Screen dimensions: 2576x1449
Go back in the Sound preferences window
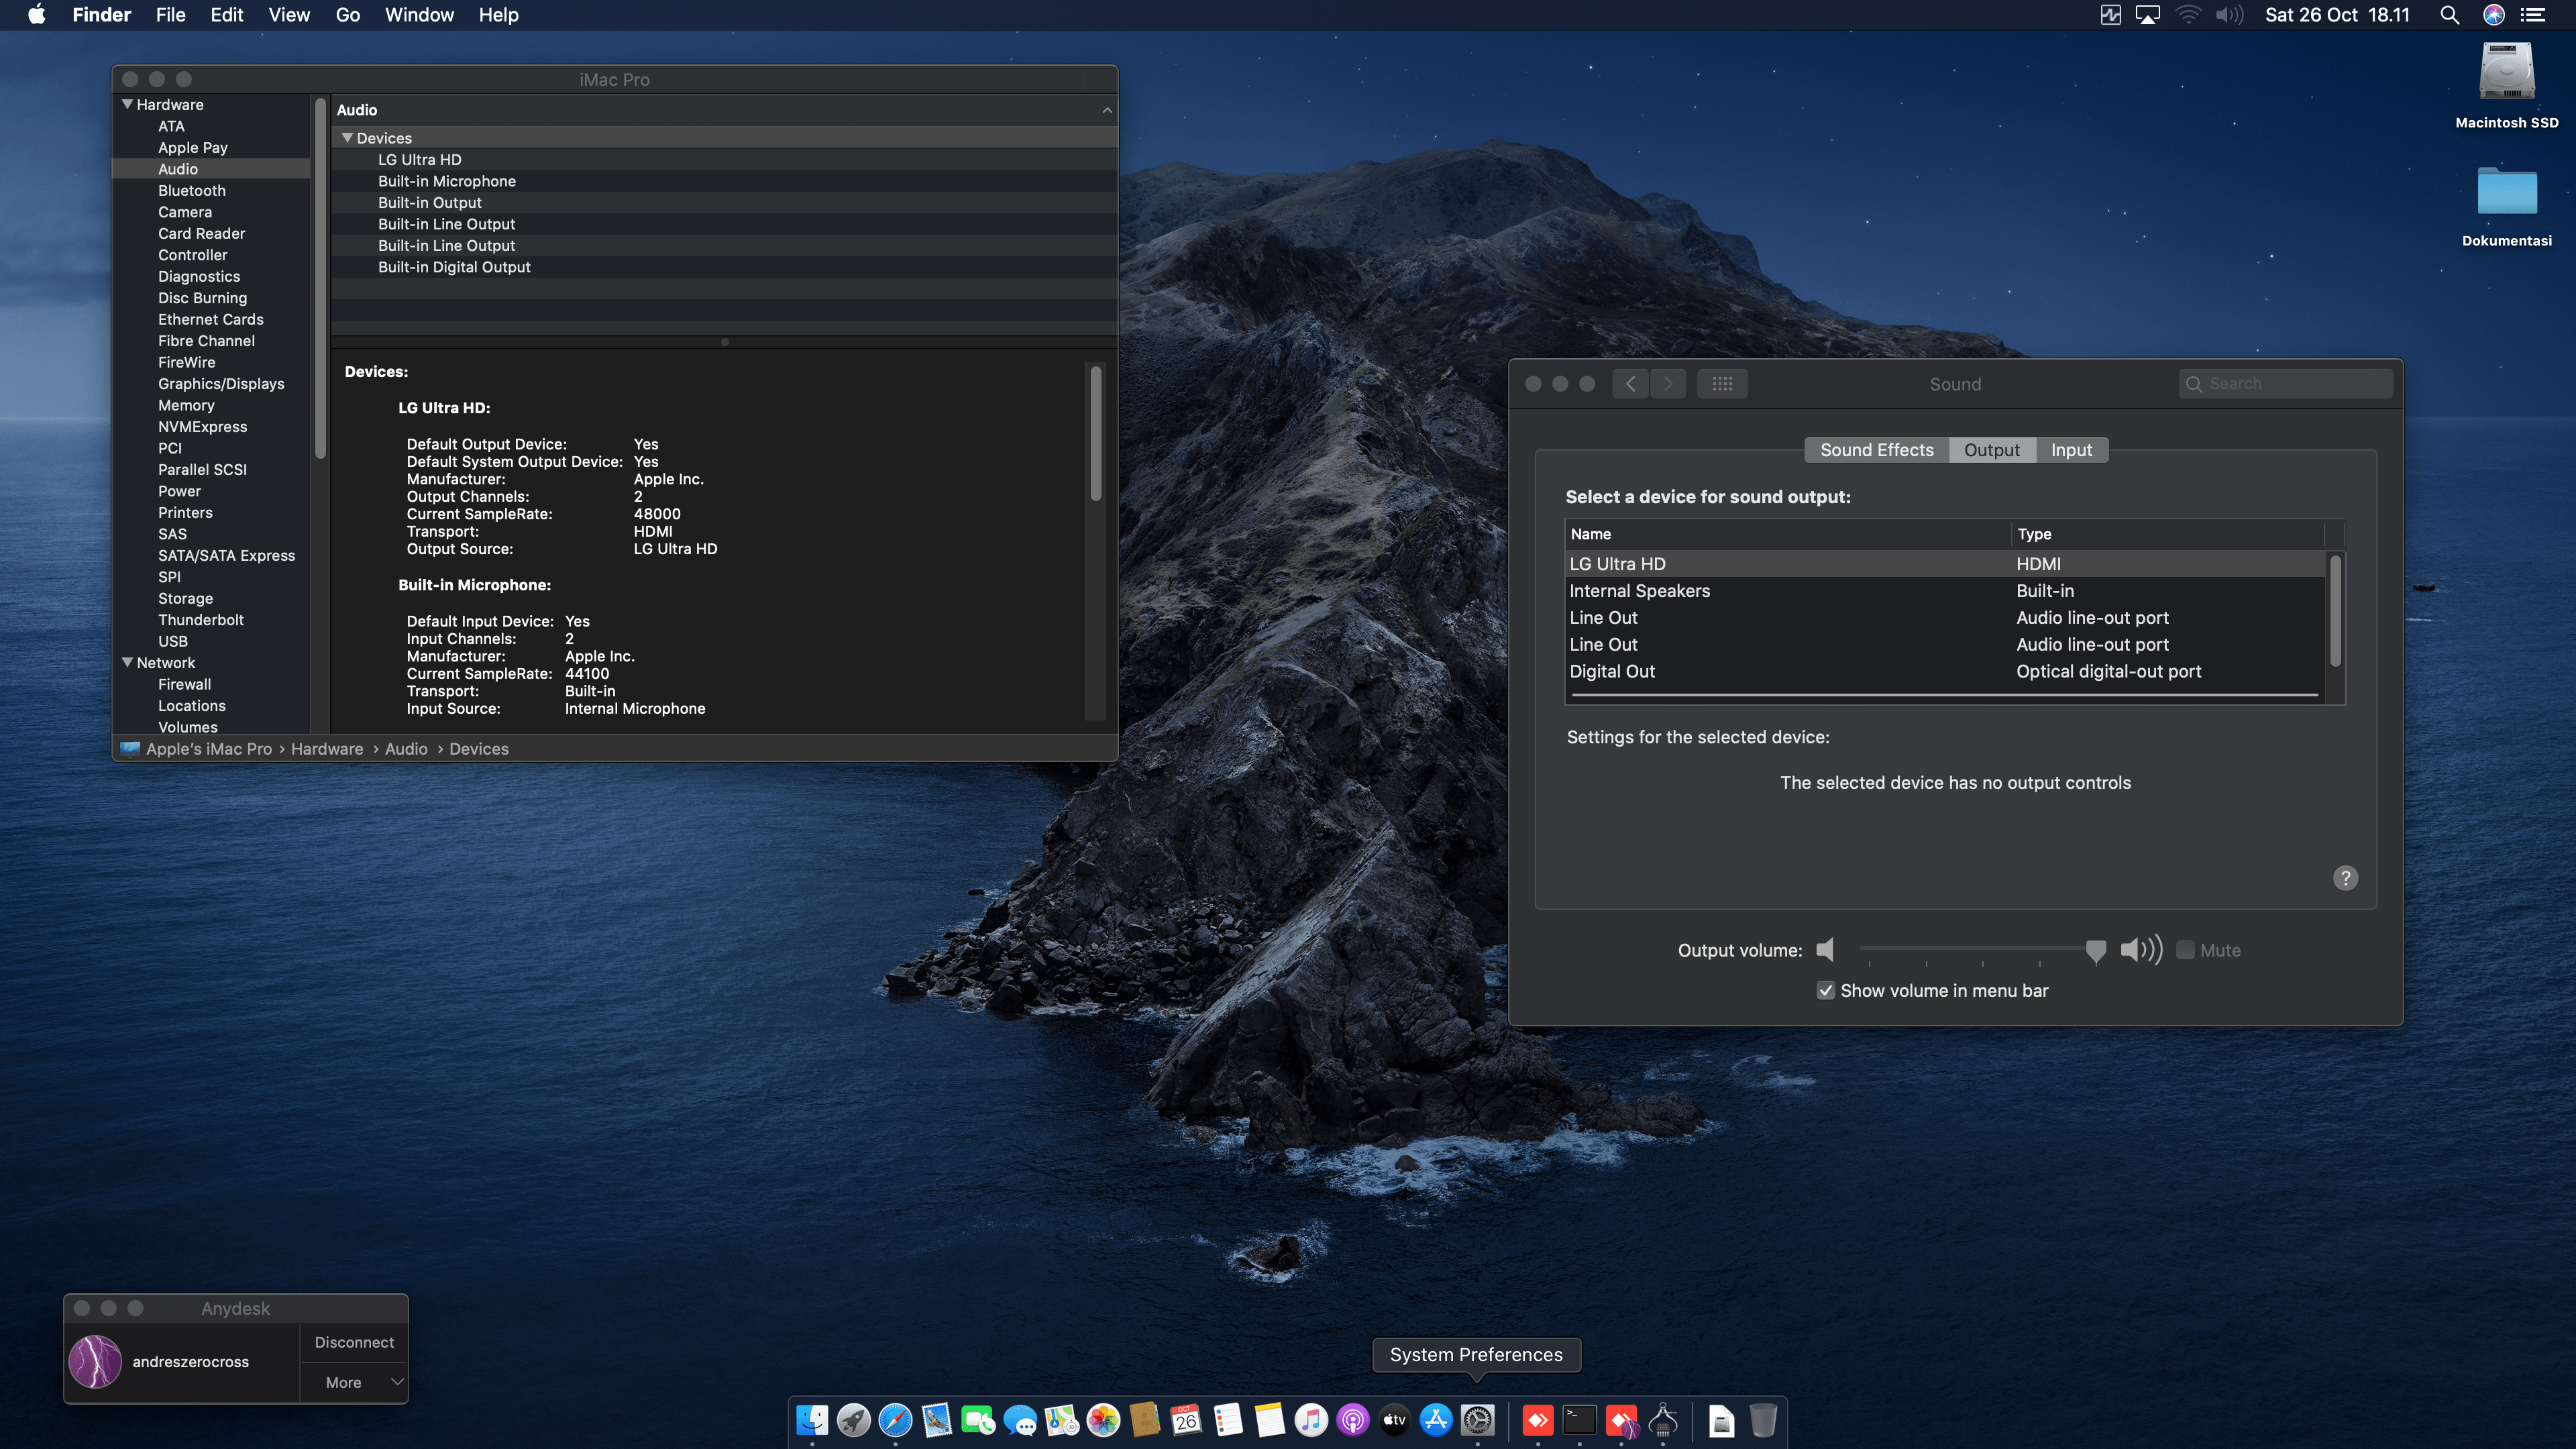tap(1631, 384)
